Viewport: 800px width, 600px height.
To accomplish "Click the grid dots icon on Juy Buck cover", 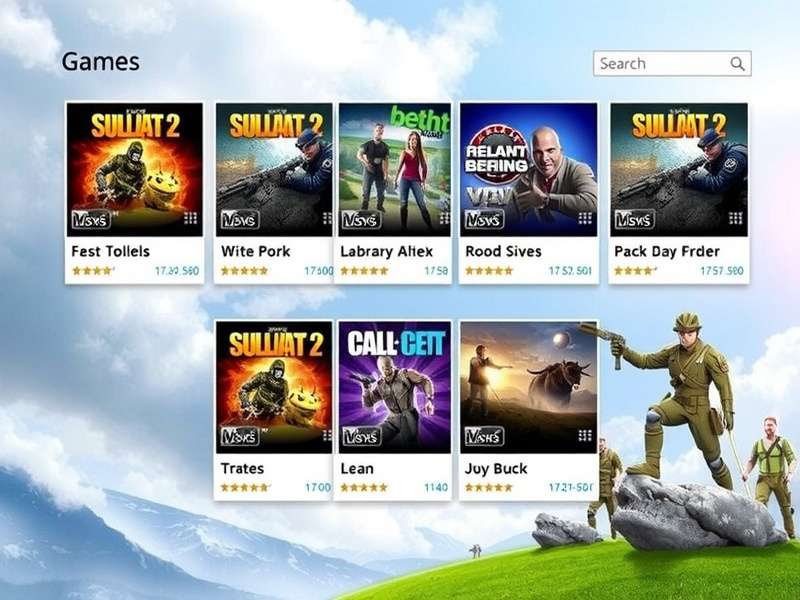I will pos(585,435).
